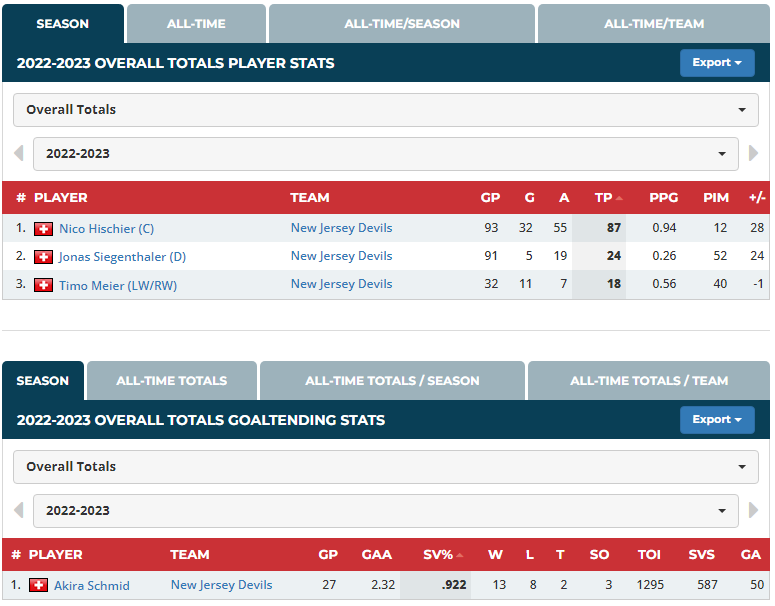Open Nico Hischier's player profile
This screenshot has width=775, height=606.
coord(106,229)
